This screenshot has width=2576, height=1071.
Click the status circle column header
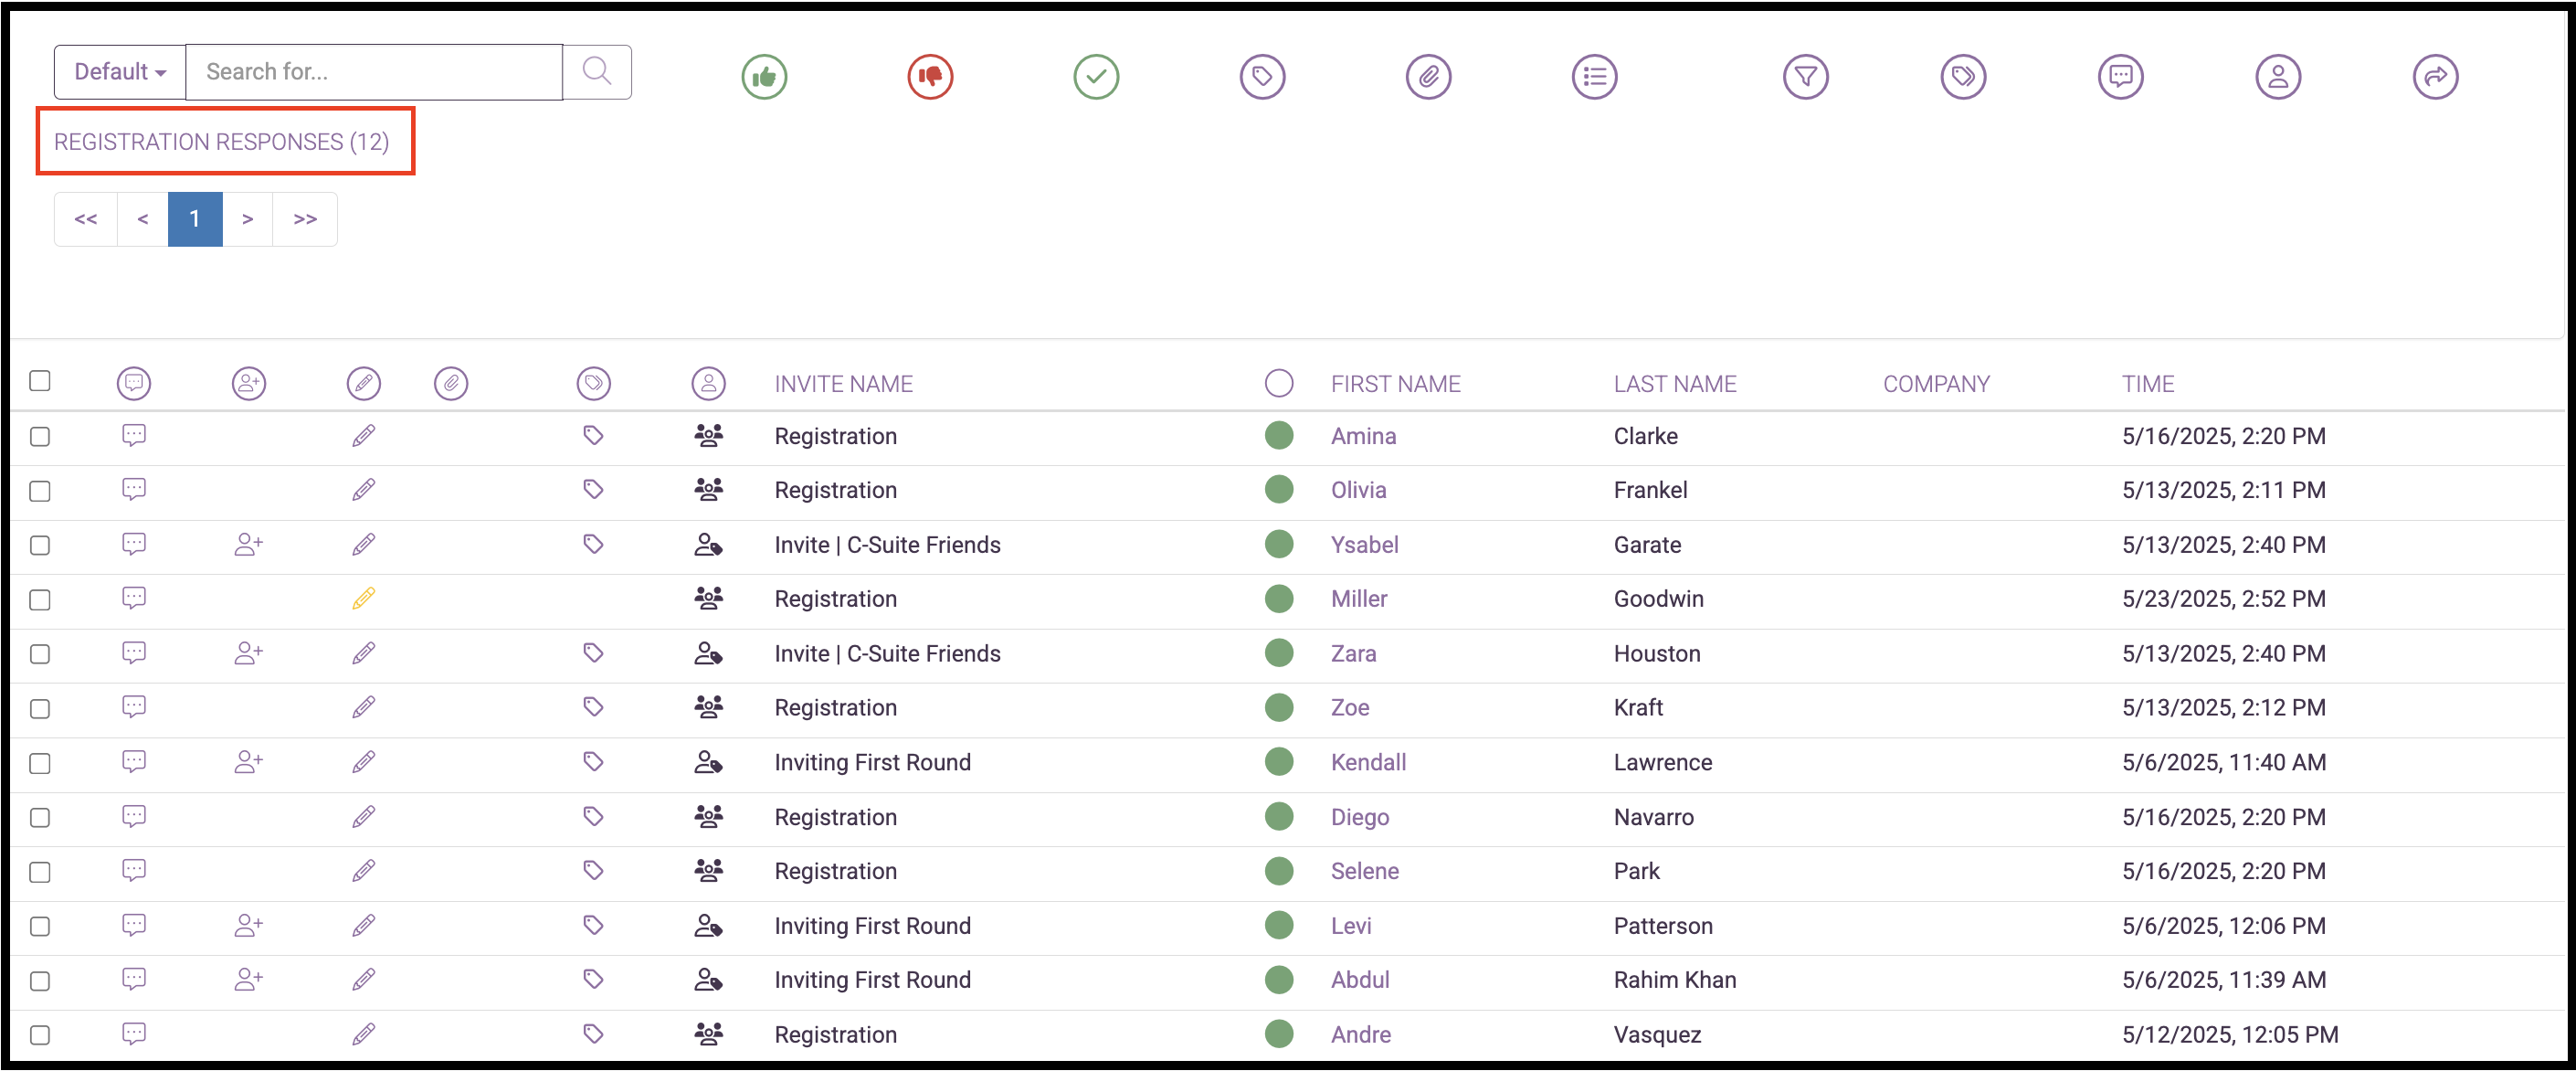1279,383
